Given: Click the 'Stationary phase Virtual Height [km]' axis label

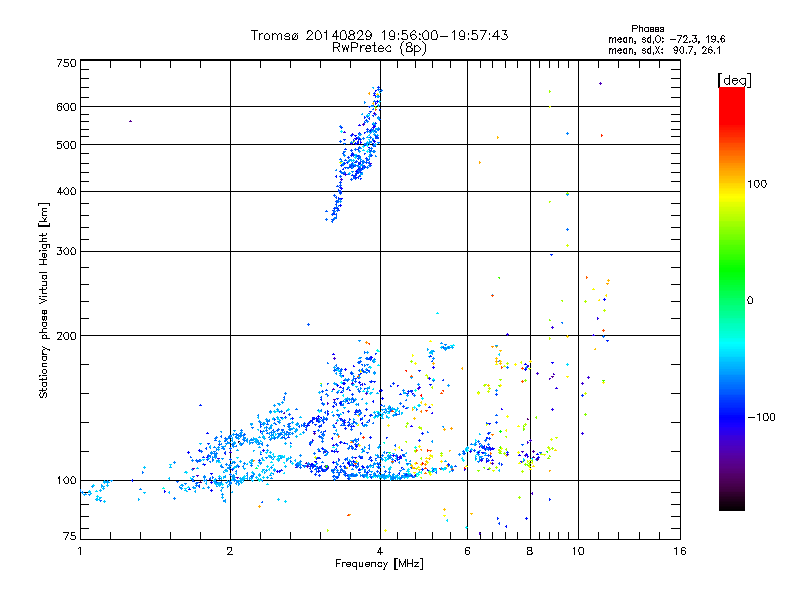Looking at the screenshot, I should [43, 300].
